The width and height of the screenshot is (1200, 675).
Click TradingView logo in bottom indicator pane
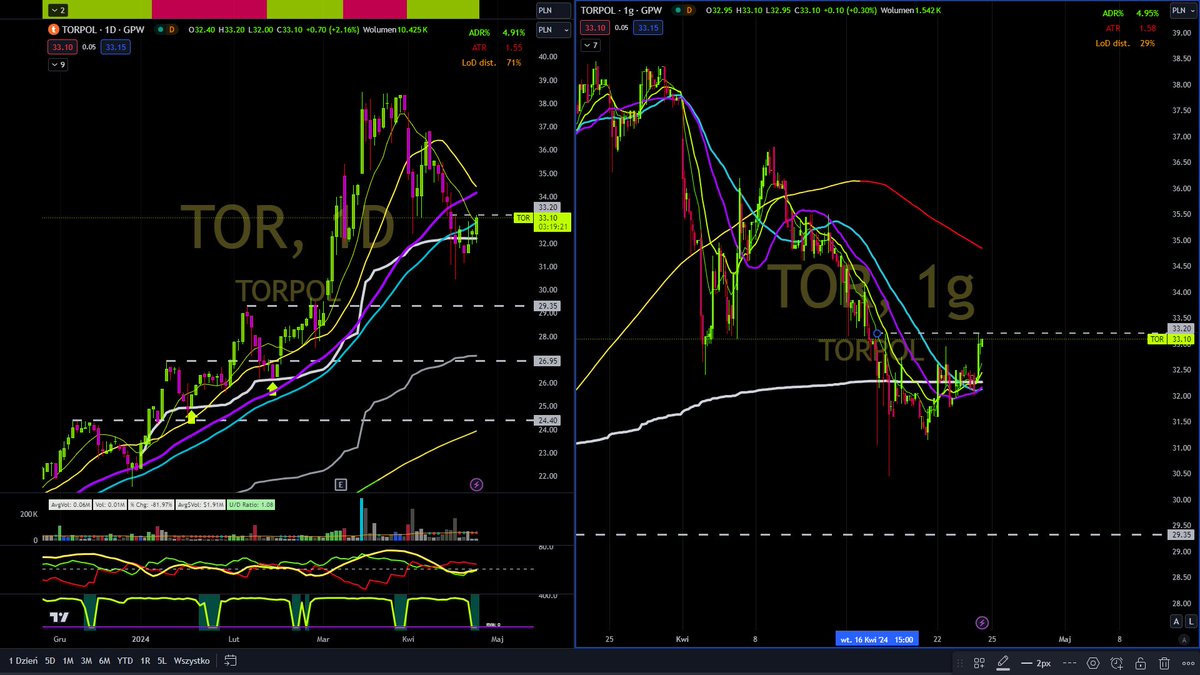pos(59,617)
